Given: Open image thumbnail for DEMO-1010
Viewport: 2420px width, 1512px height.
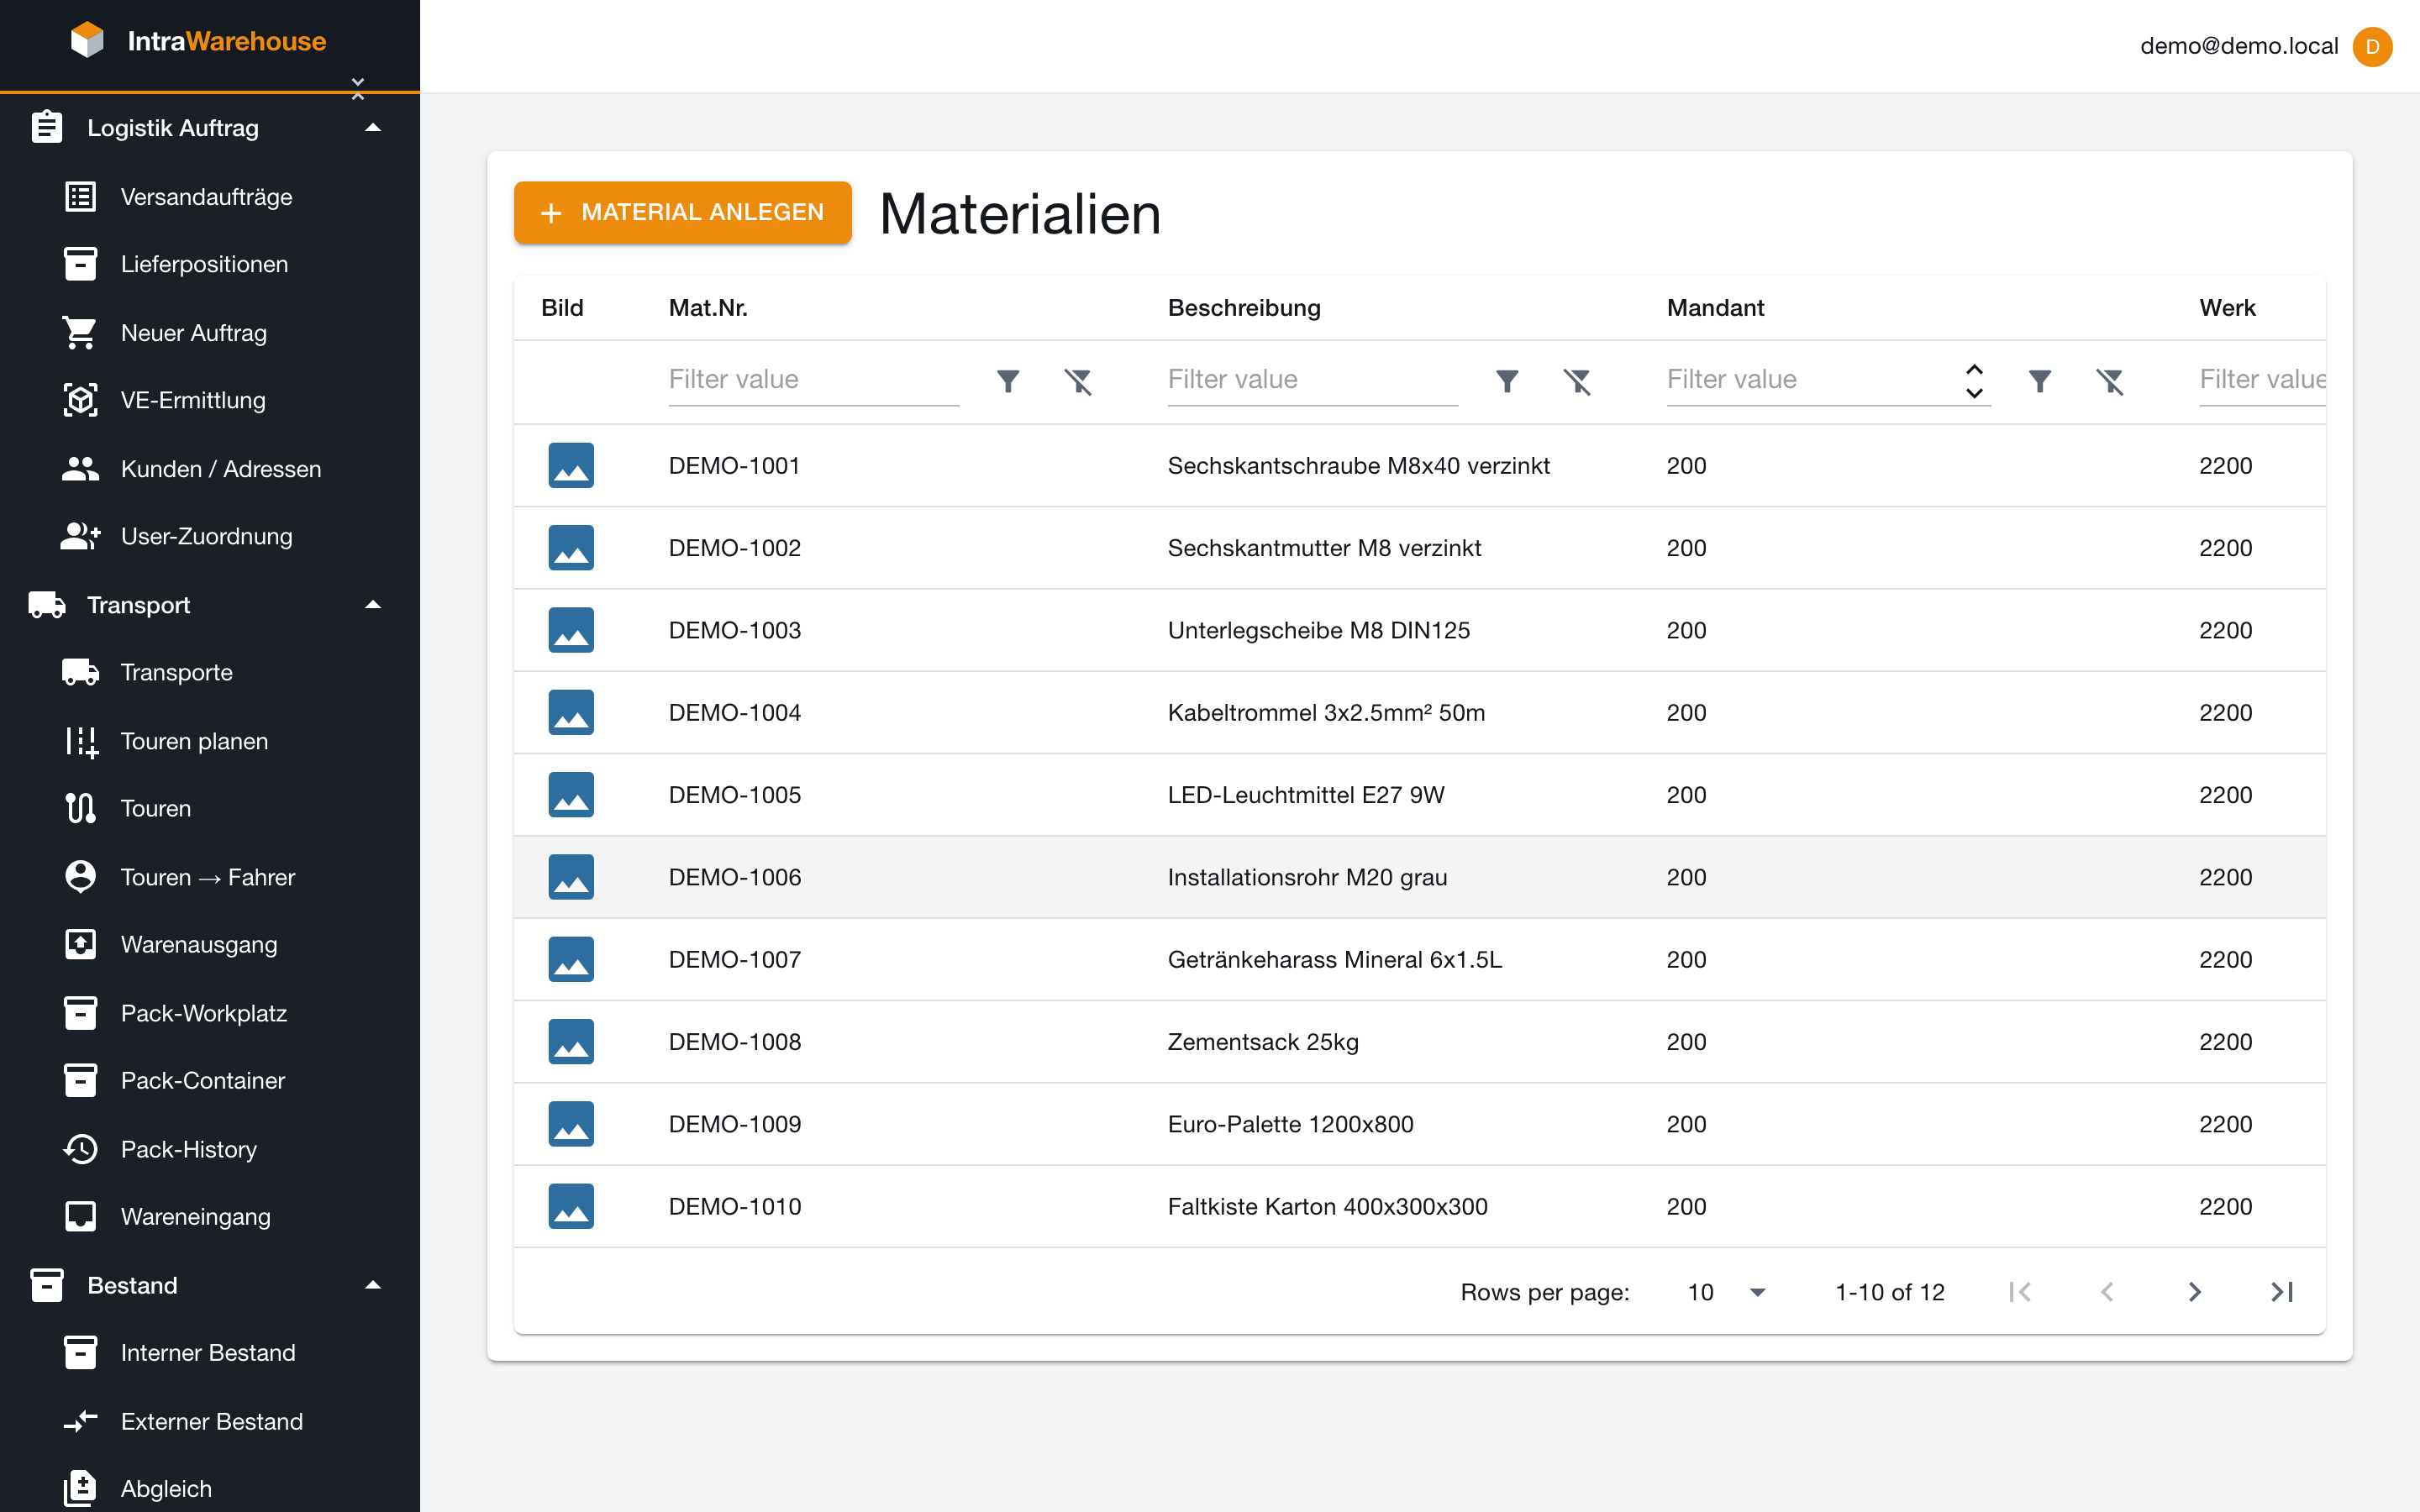Looking at the screenshot, I should (x=571, y=1206).
